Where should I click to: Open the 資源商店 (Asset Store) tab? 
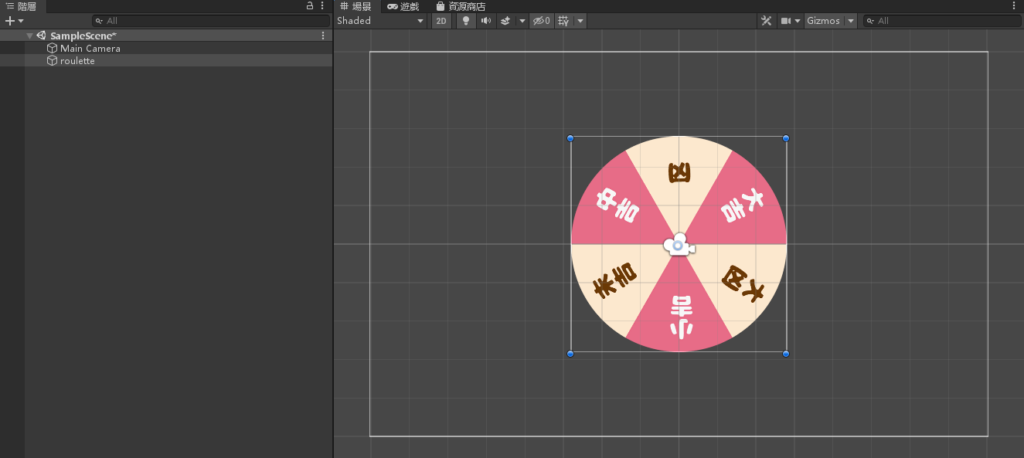point(460,6)
